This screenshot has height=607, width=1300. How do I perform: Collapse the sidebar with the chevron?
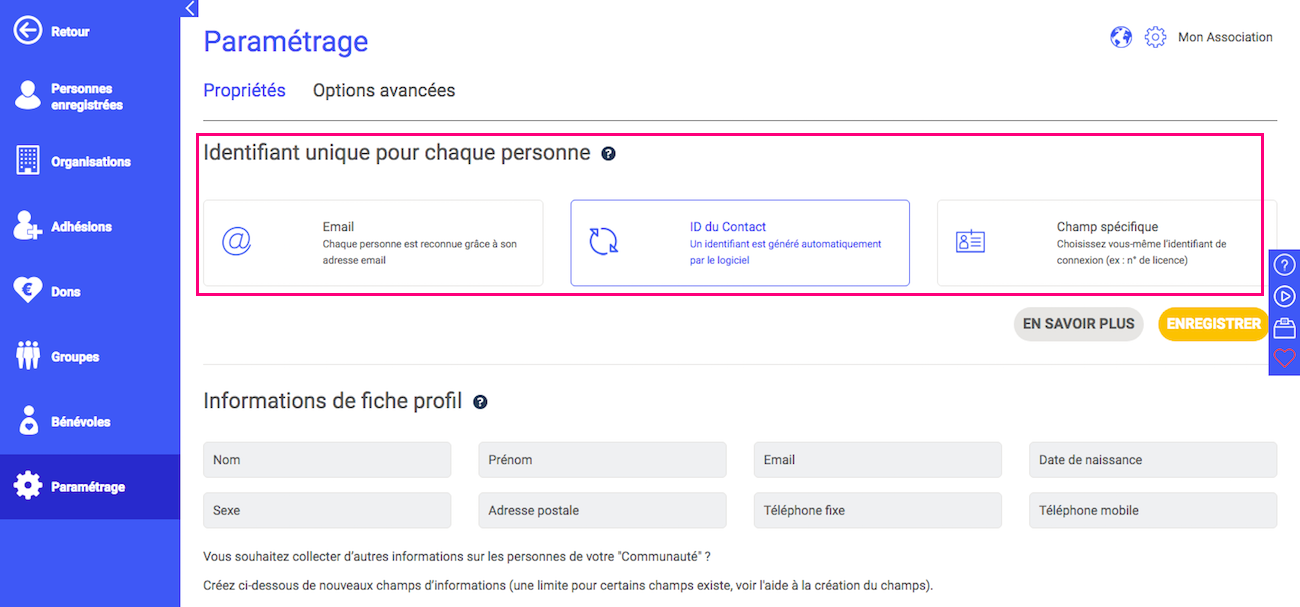[189, 8]
